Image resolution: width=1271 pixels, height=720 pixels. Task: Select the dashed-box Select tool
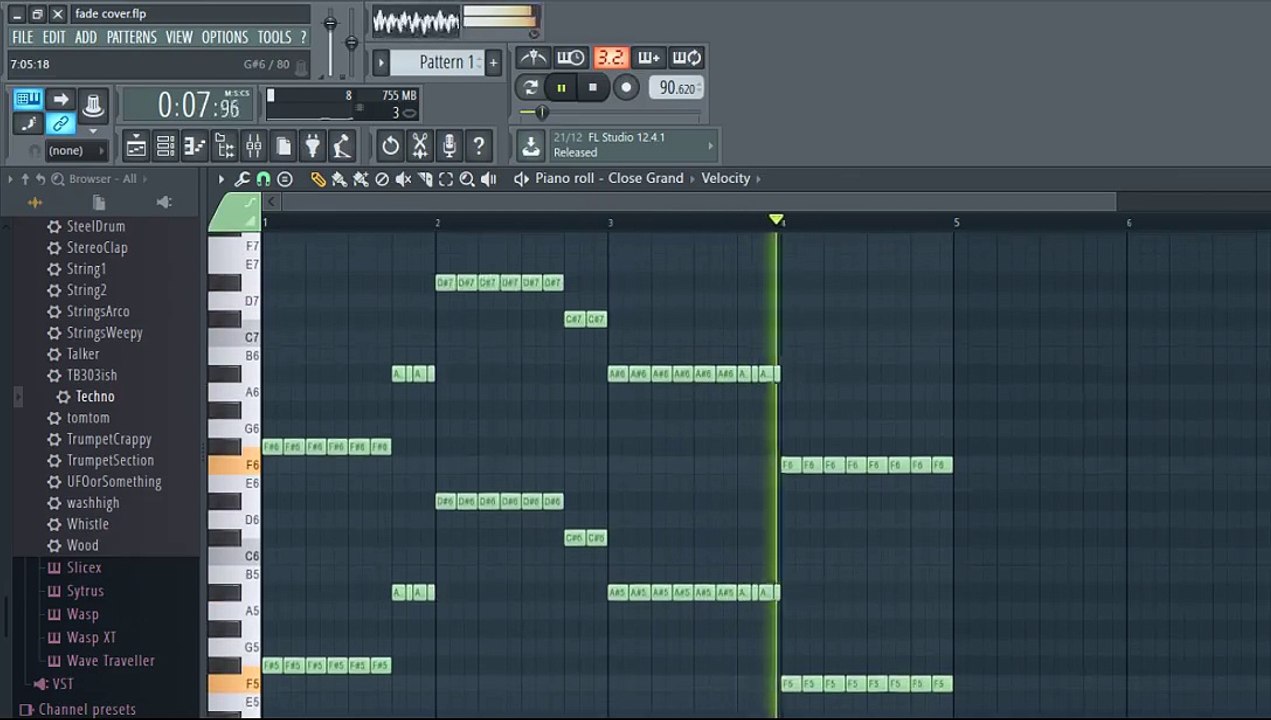[x=446, y=179]
